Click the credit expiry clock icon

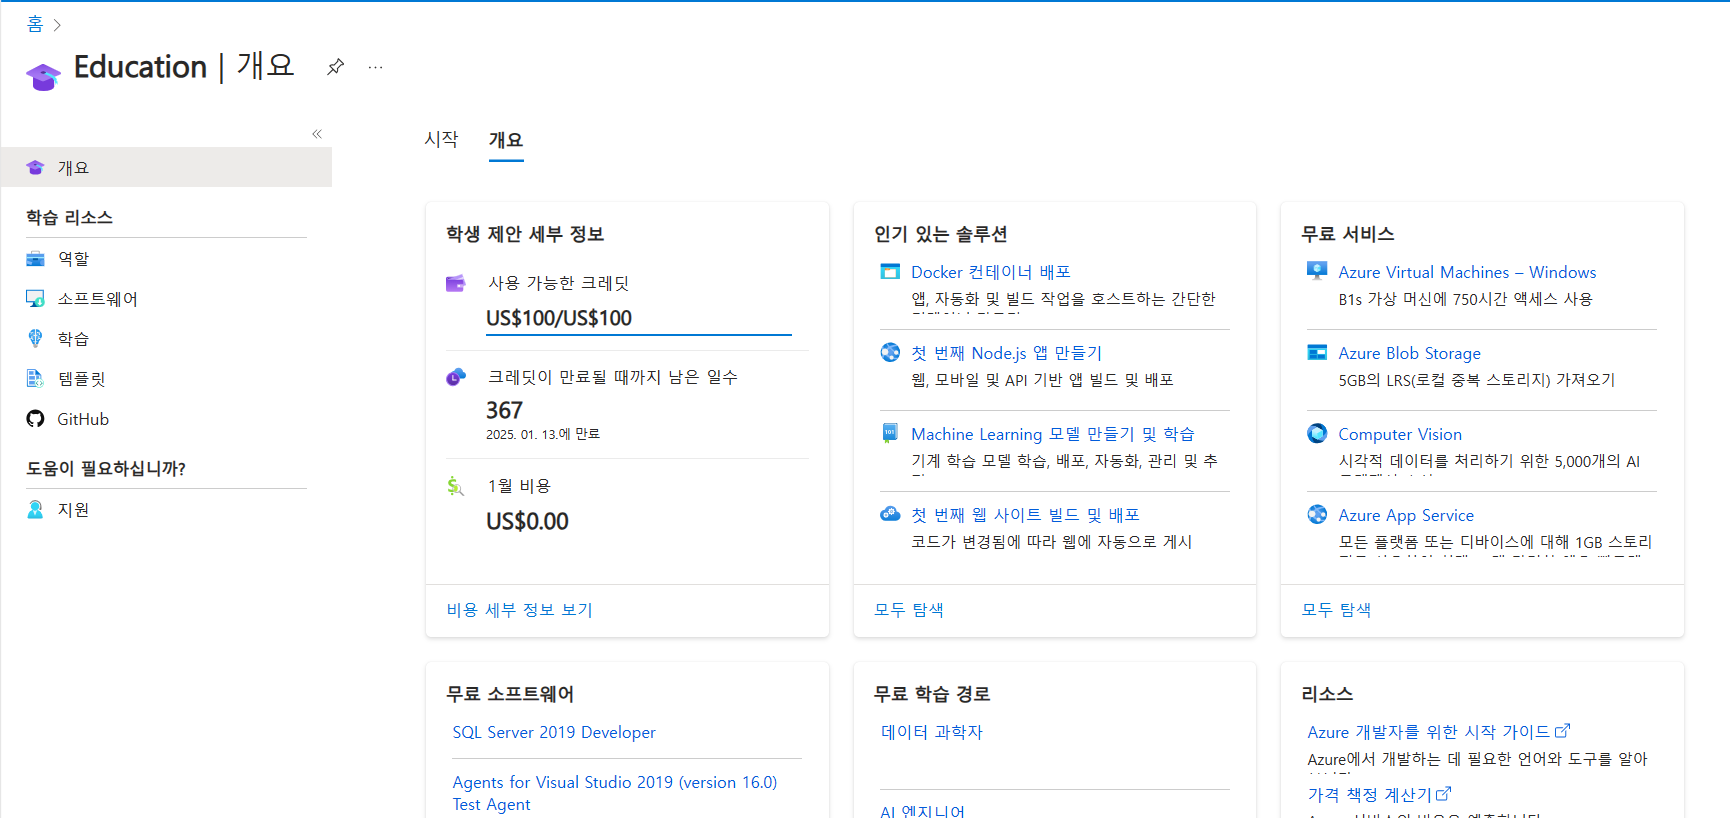tap(456, 377)
